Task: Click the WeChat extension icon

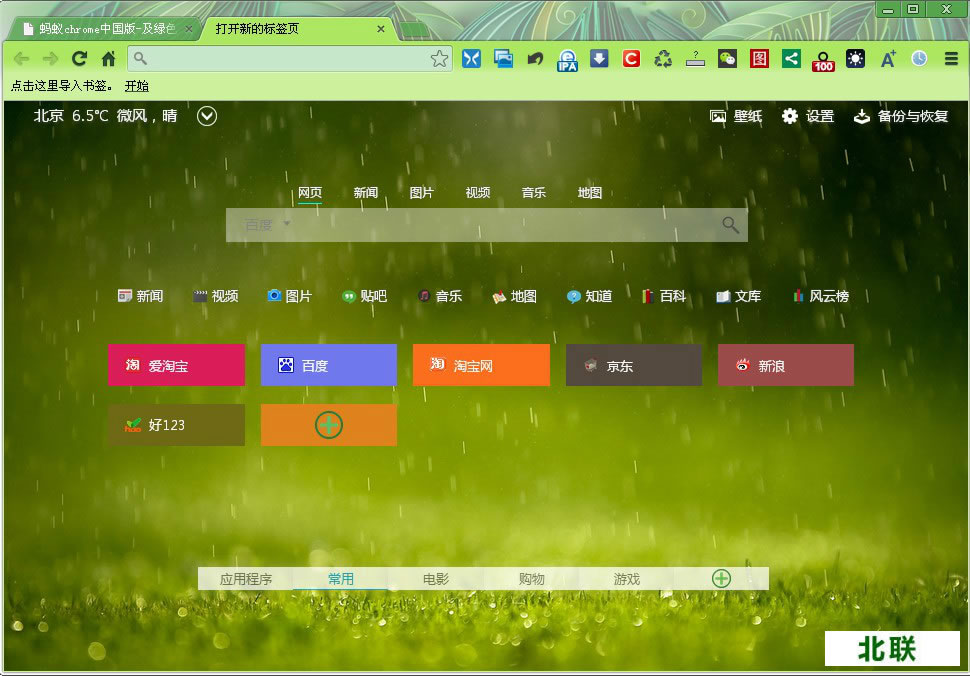Action: point(727,59)
